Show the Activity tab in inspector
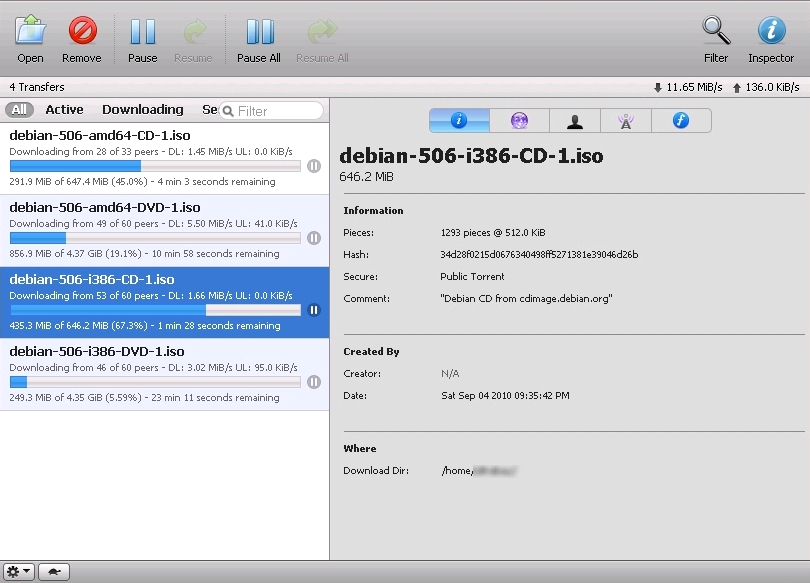Screen dimensions: 810x583 (519, 121)
